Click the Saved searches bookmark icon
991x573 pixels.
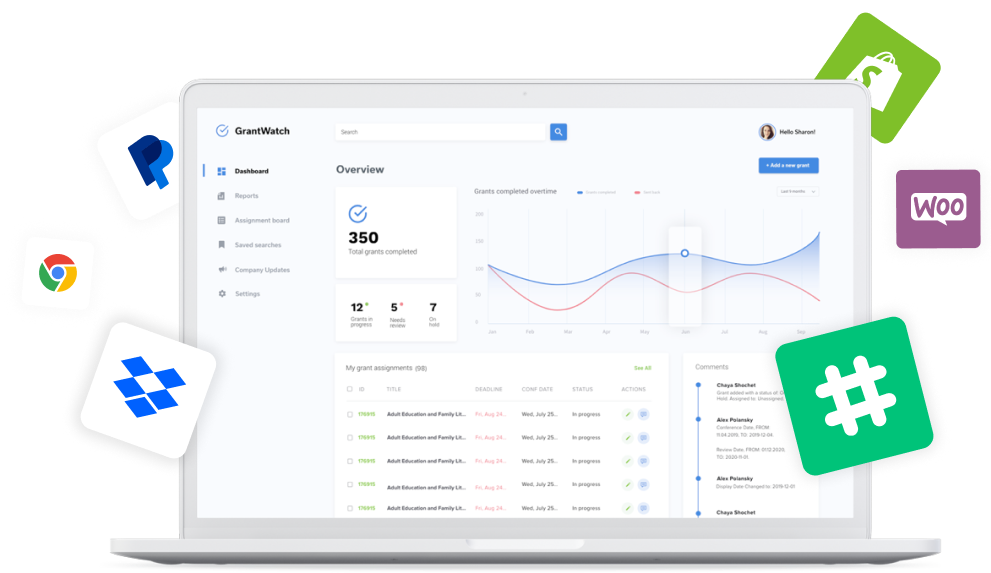pyautogui.click(x=221, y=244)
